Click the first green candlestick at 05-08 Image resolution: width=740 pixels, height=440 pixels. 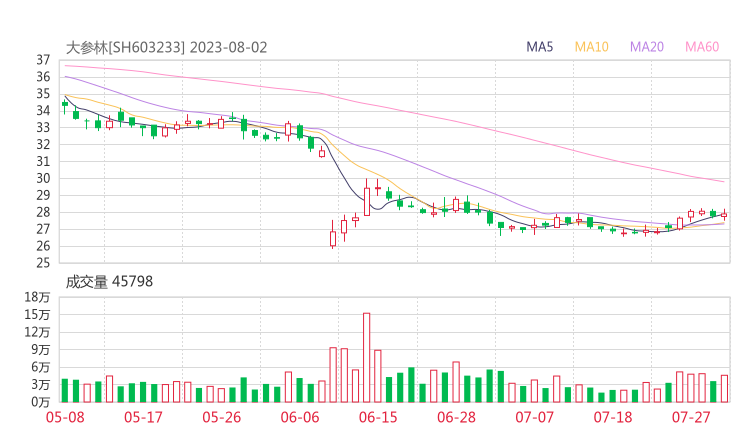pos(65,106)
